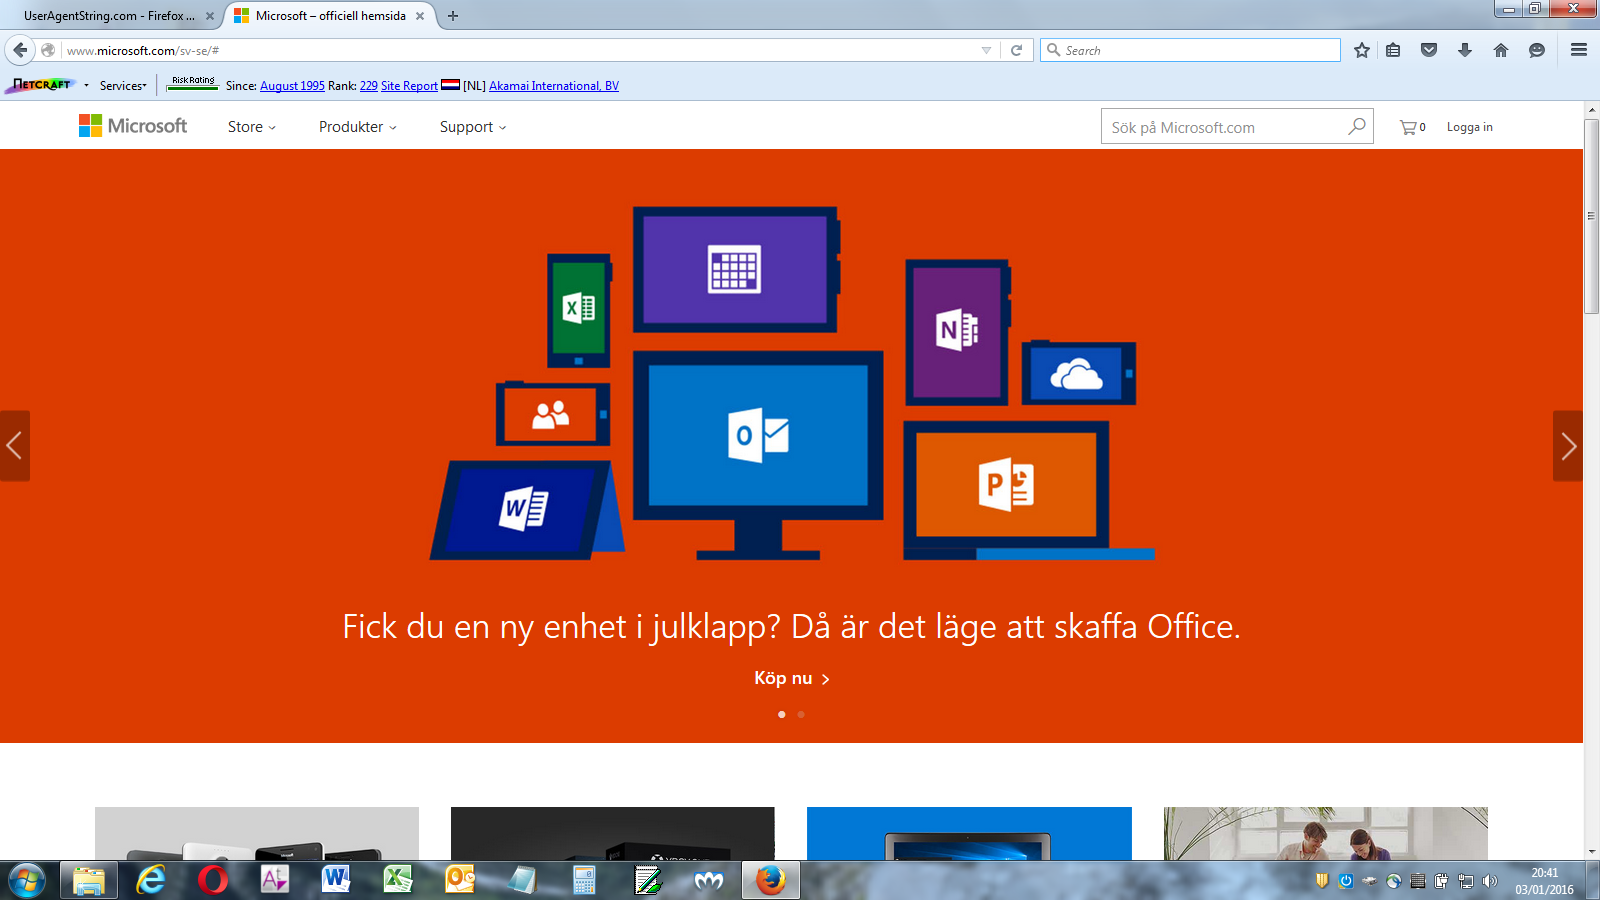
Task: Open the shopping cart icon
Action: (x=1408, y=127)
